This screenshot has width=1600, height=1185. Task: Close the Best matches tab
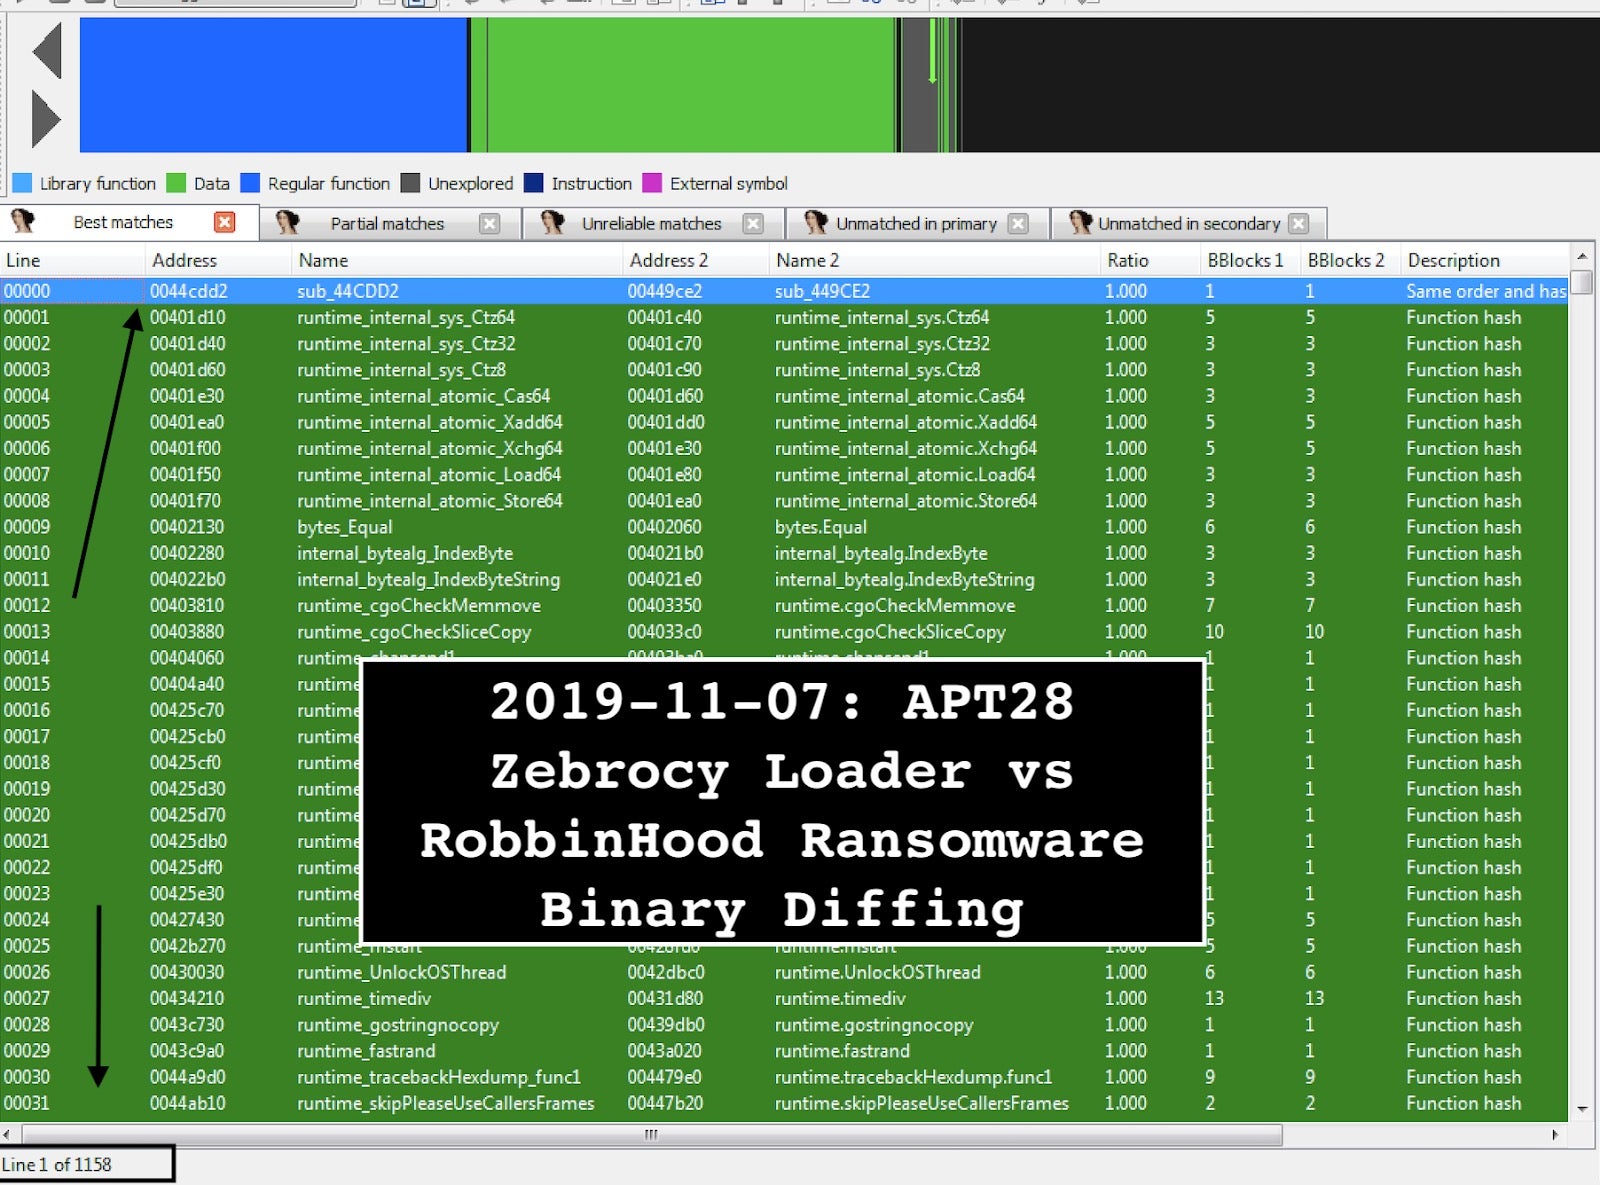coord(225,222)
